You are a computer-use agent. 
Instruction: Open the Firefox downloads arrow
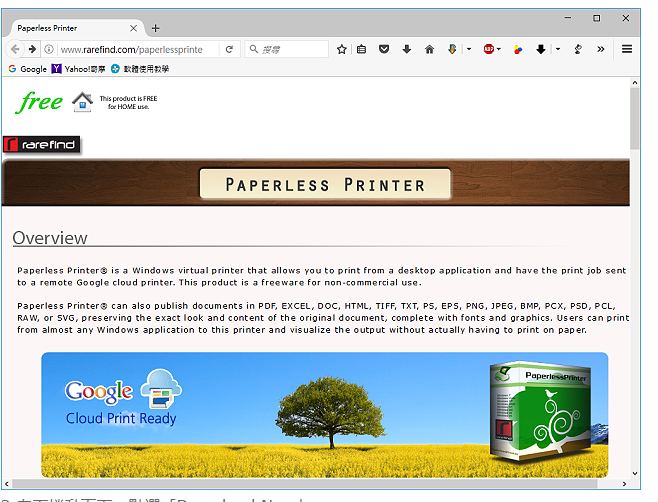point(407,50)
